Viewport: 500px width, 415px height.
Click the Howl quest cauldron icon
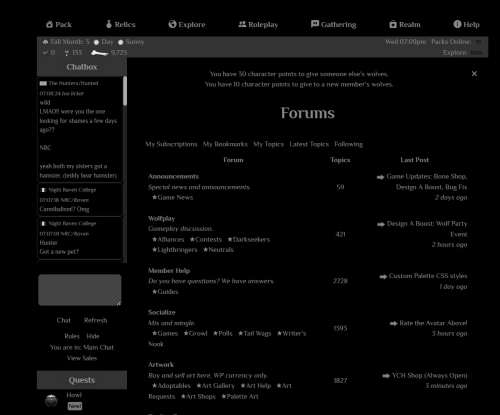[51, 400]
